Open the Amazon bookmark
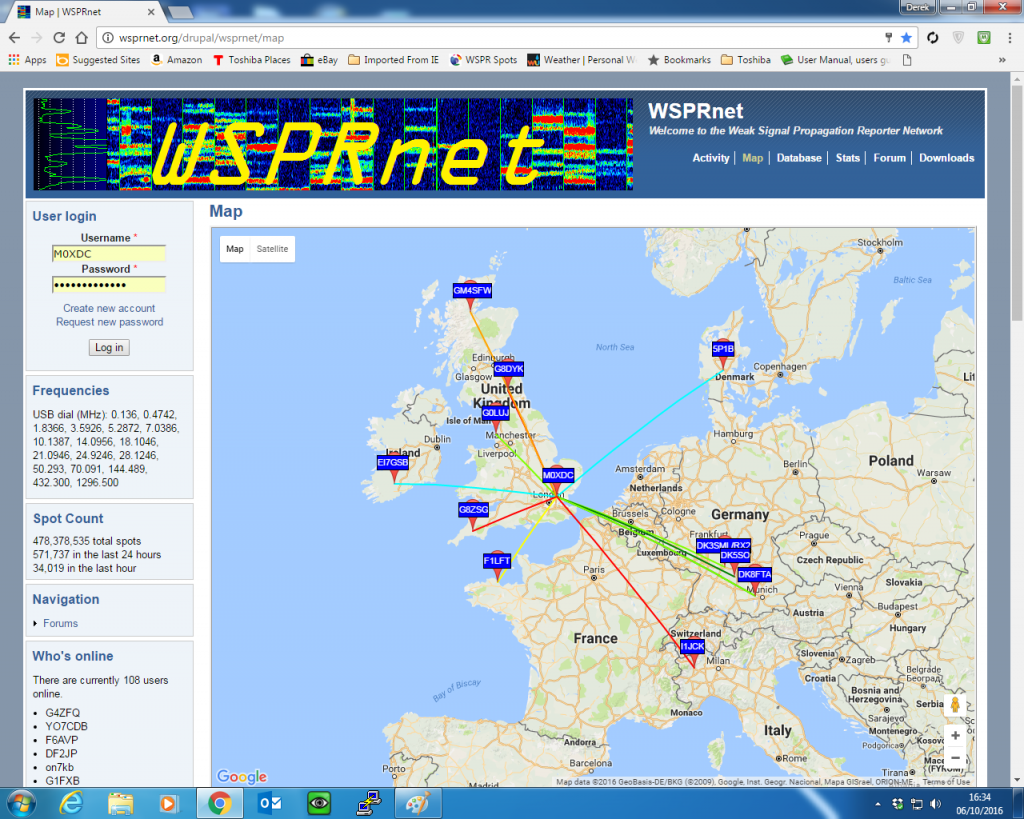 click(x=176, y=60)
